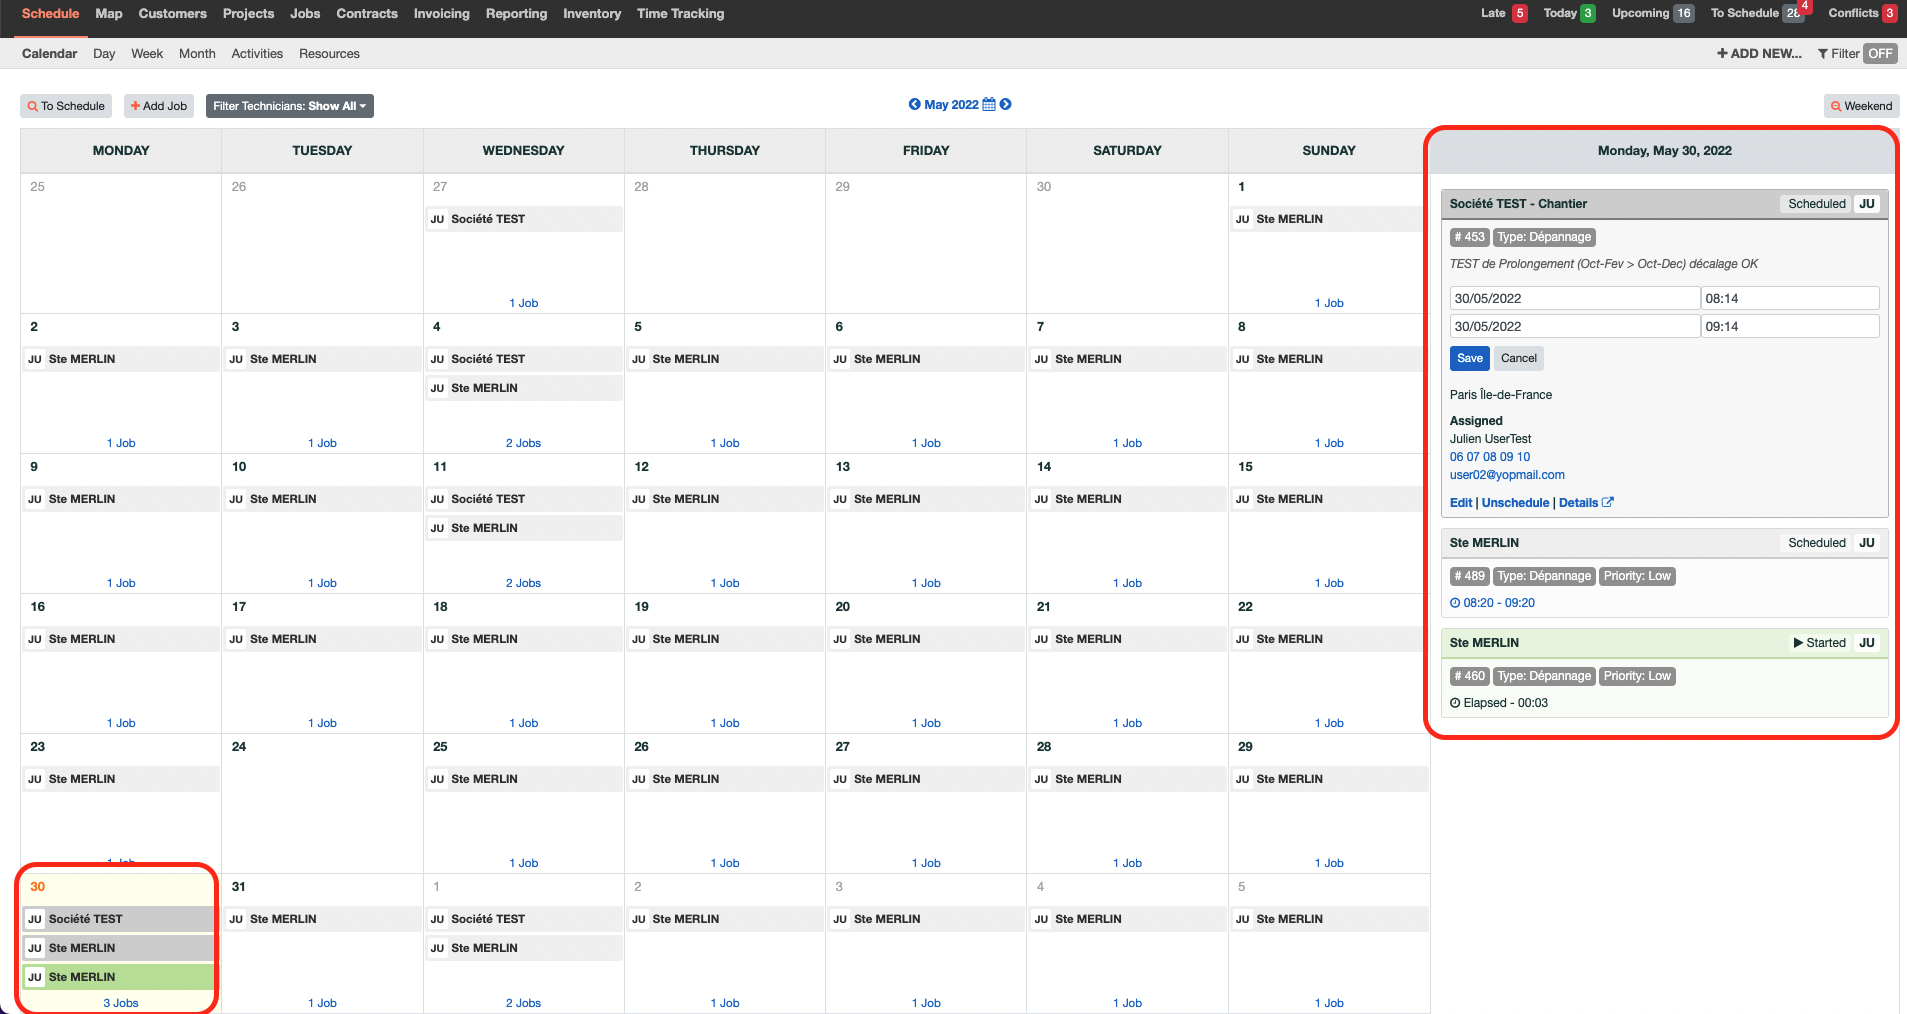This screenshot has width=1907, height=1014.
Task: Click the end time field 09:14
Action: click(x=1790, y=326)
